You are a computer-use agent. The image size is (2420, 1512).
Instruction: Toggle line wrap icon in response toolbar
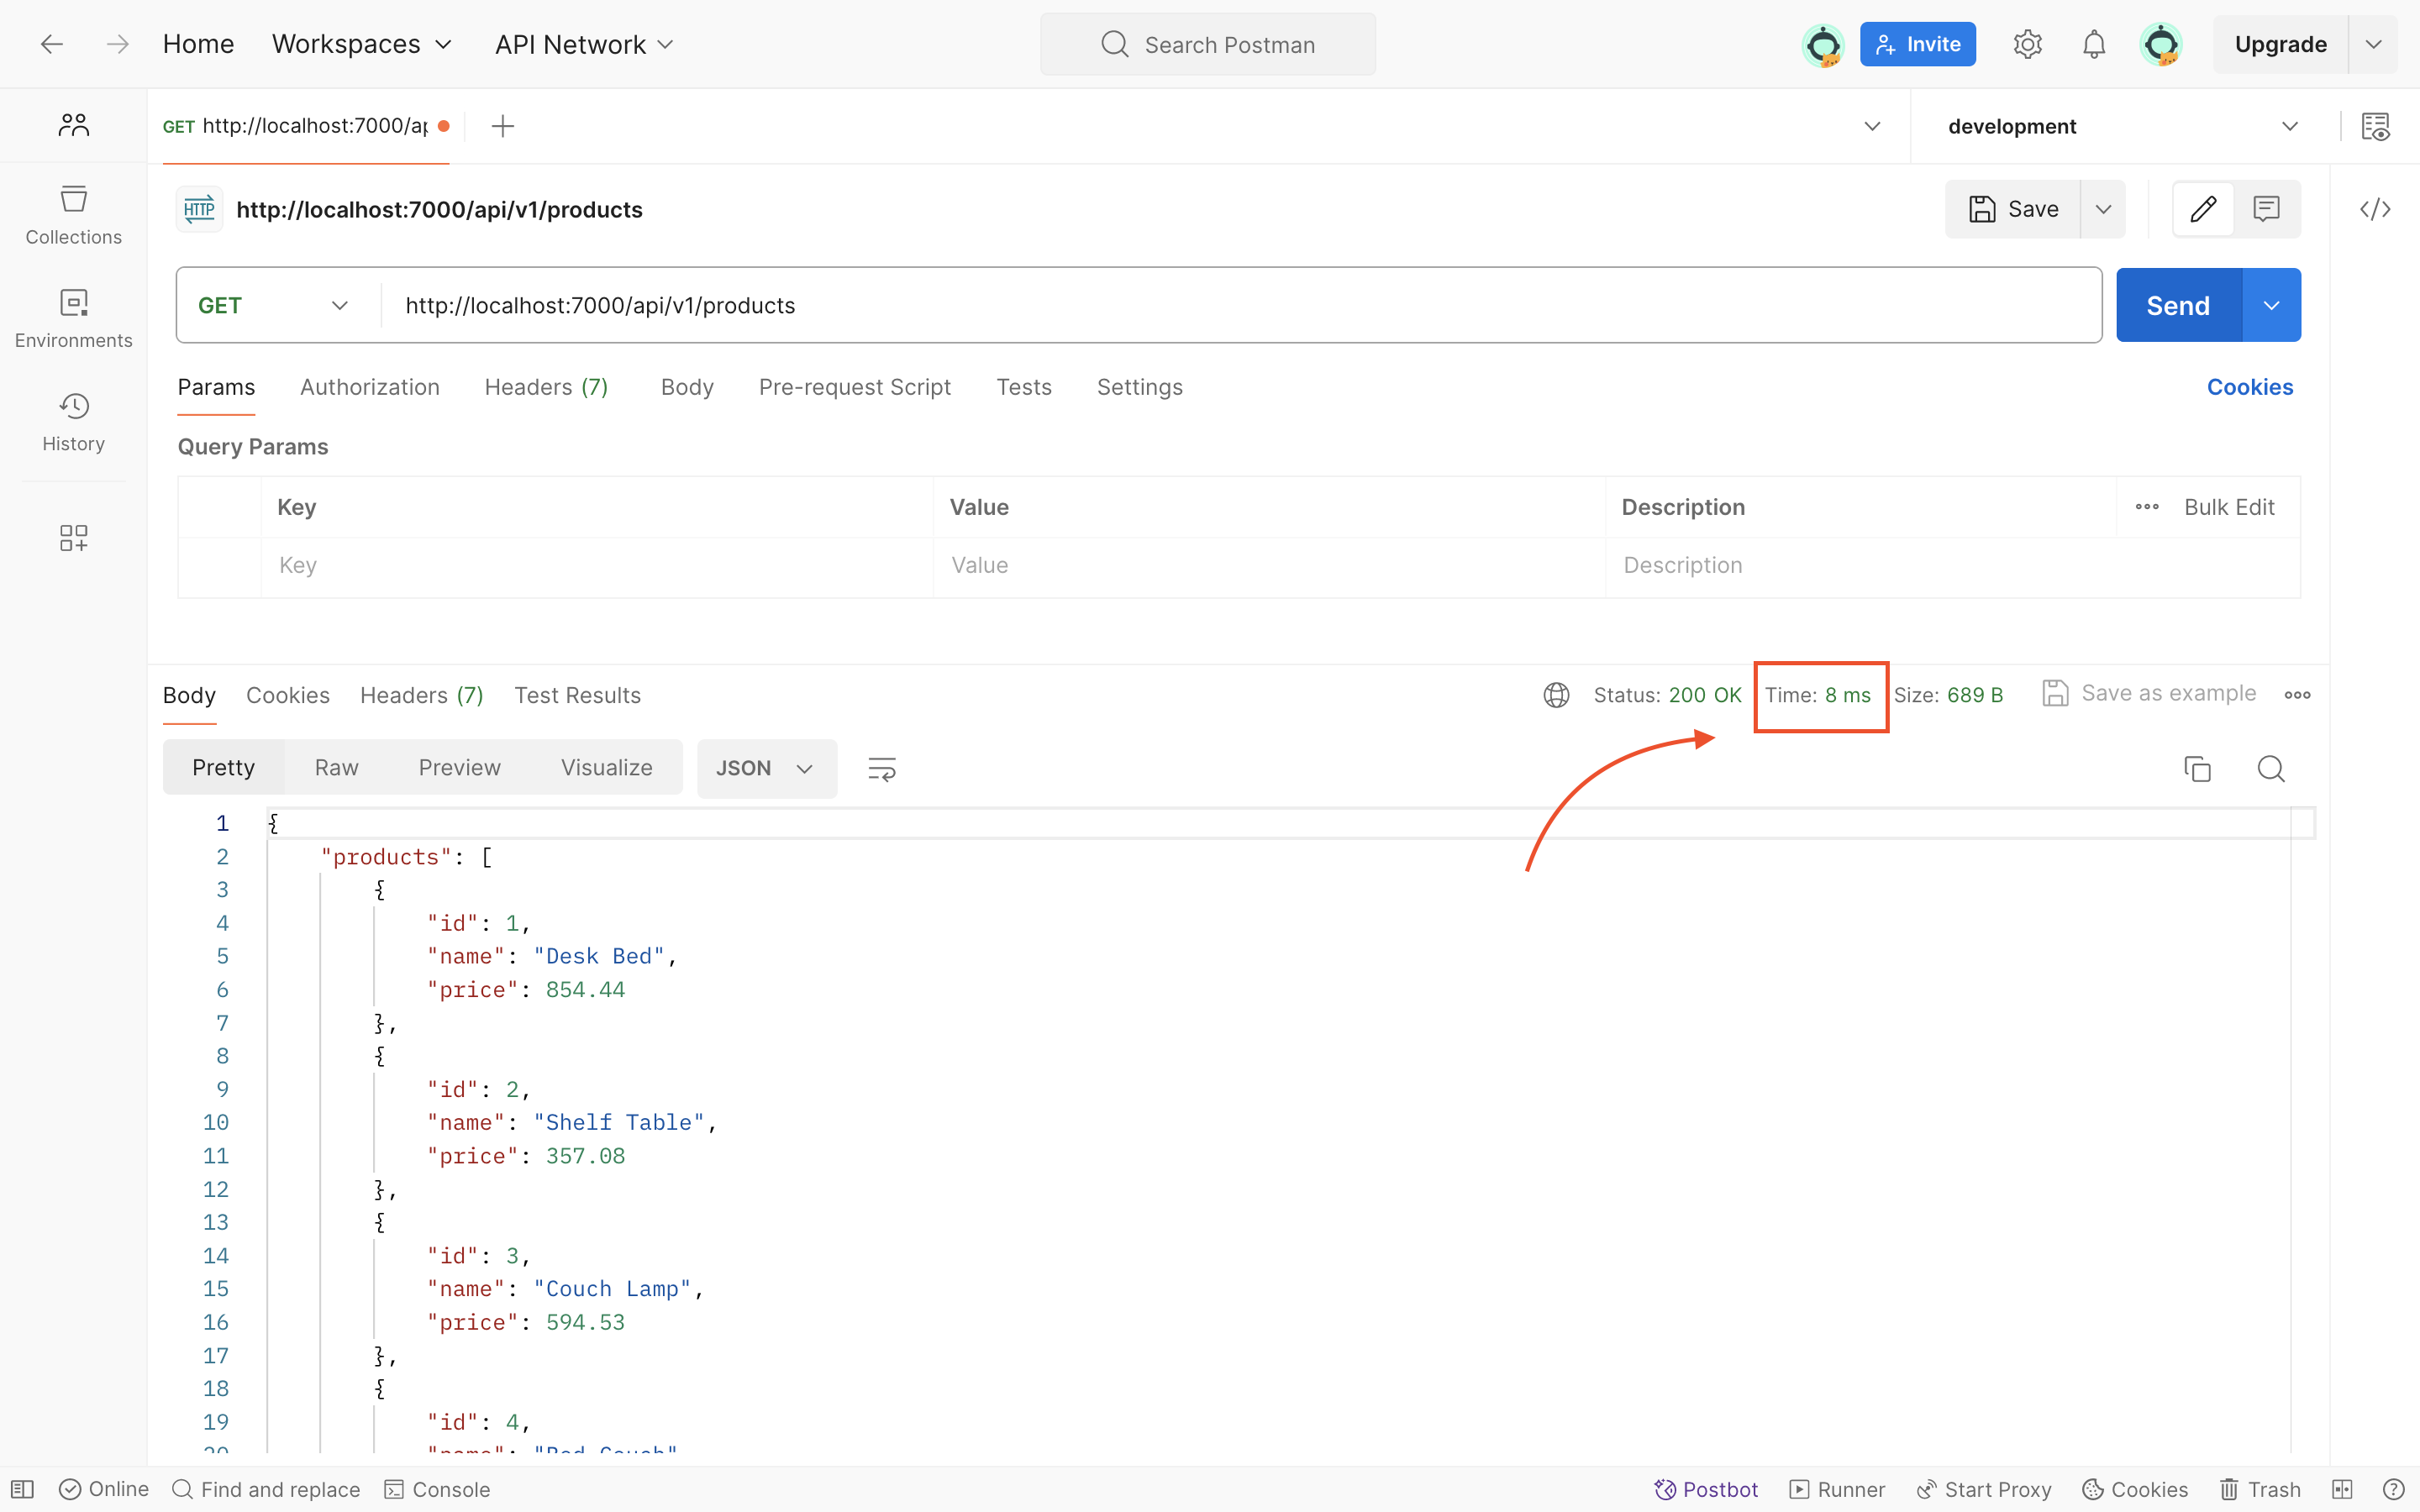tap(881, 768)
